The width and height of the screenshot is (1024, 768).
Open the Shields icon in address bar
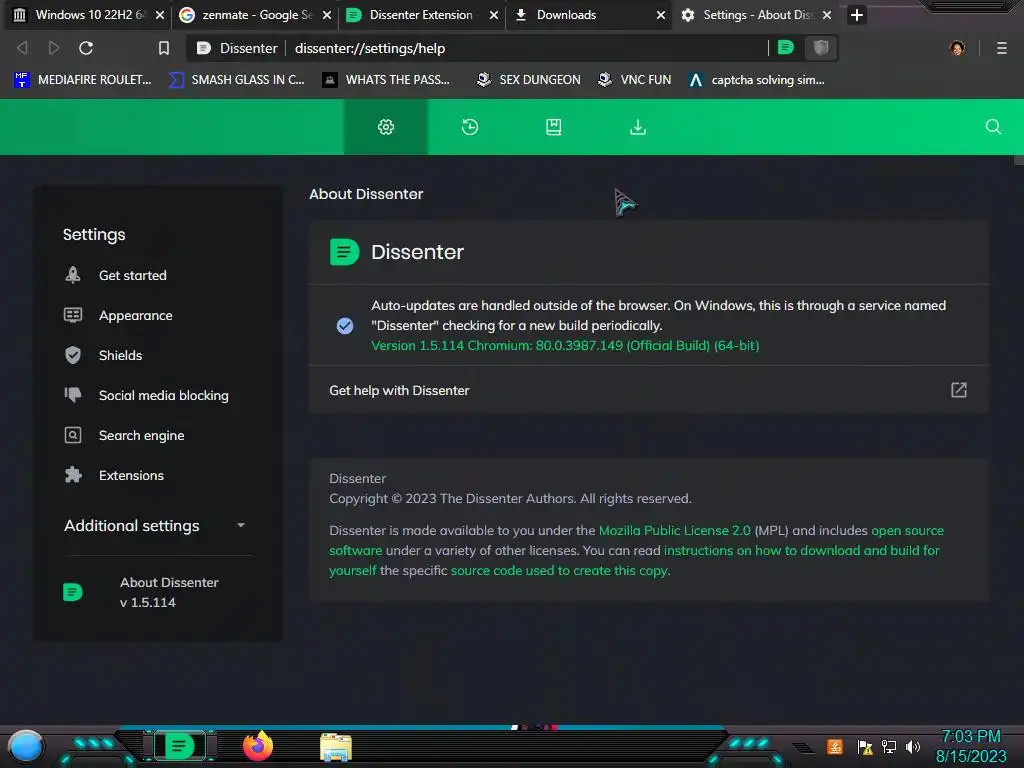coord(821,48)
